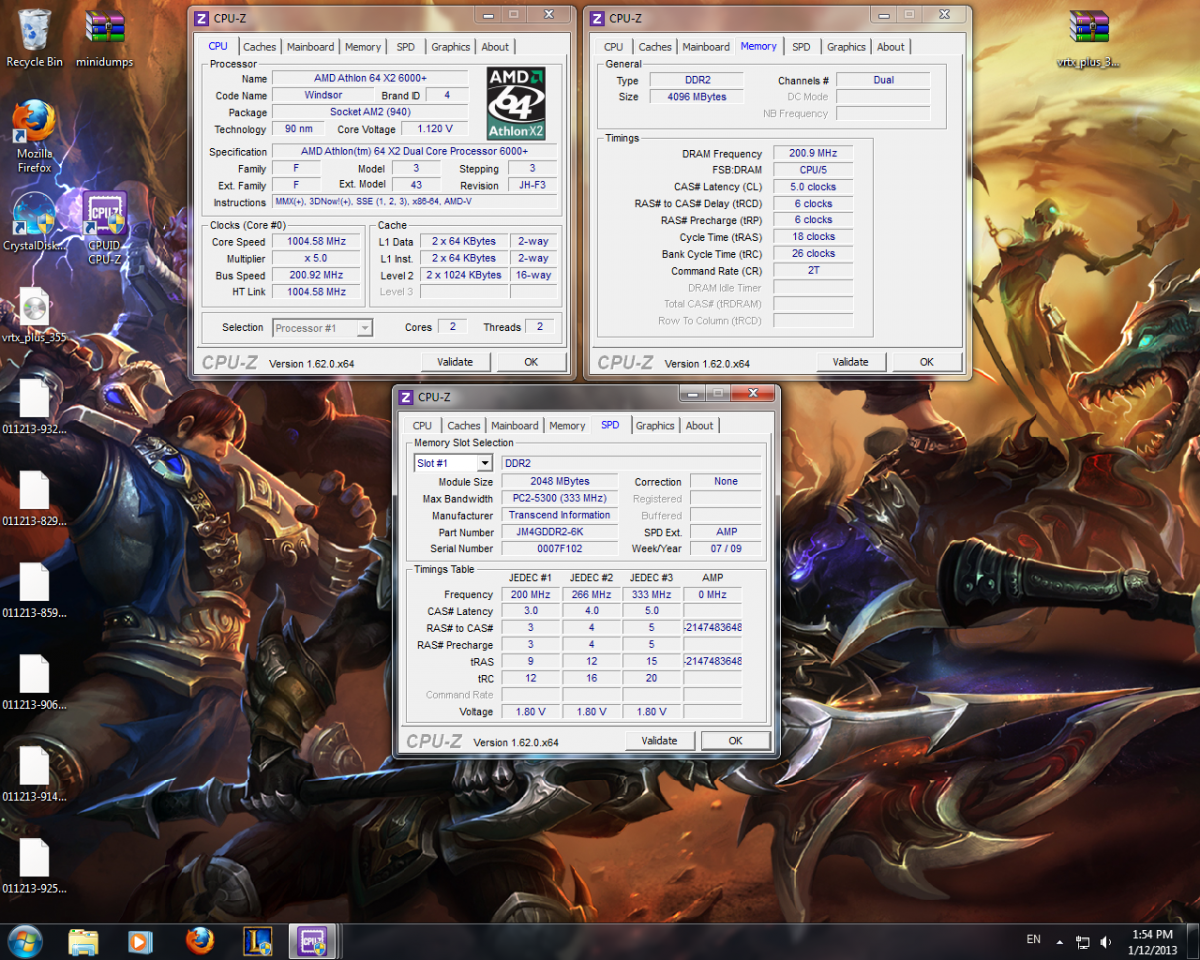
Task: Switch to CPU tab in SPD window
Action: 423,426
